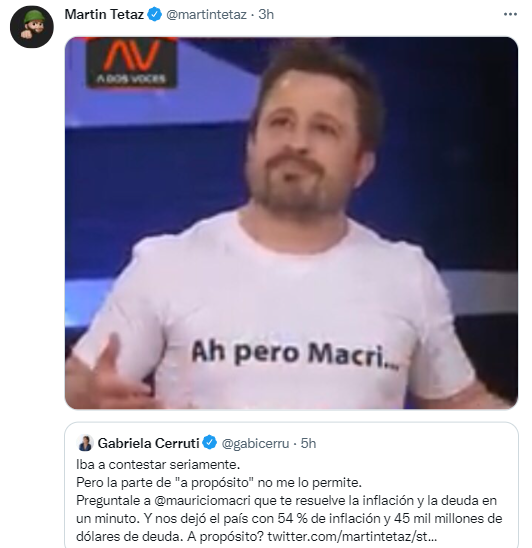Open Gabriela Cerruti's small avatar
The width and height of the screenshot is (532, 548).
tap(85, 443)
